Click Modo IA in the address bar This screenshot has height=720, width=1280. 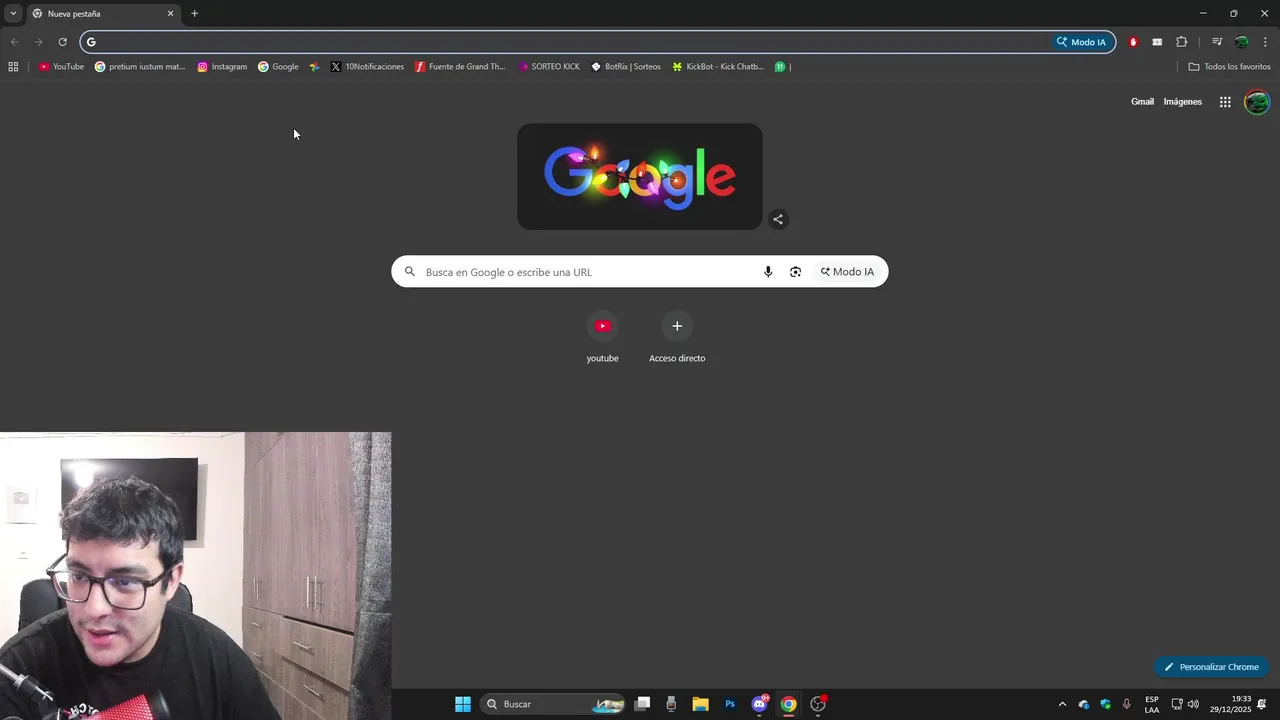[x=1082, y=42]
